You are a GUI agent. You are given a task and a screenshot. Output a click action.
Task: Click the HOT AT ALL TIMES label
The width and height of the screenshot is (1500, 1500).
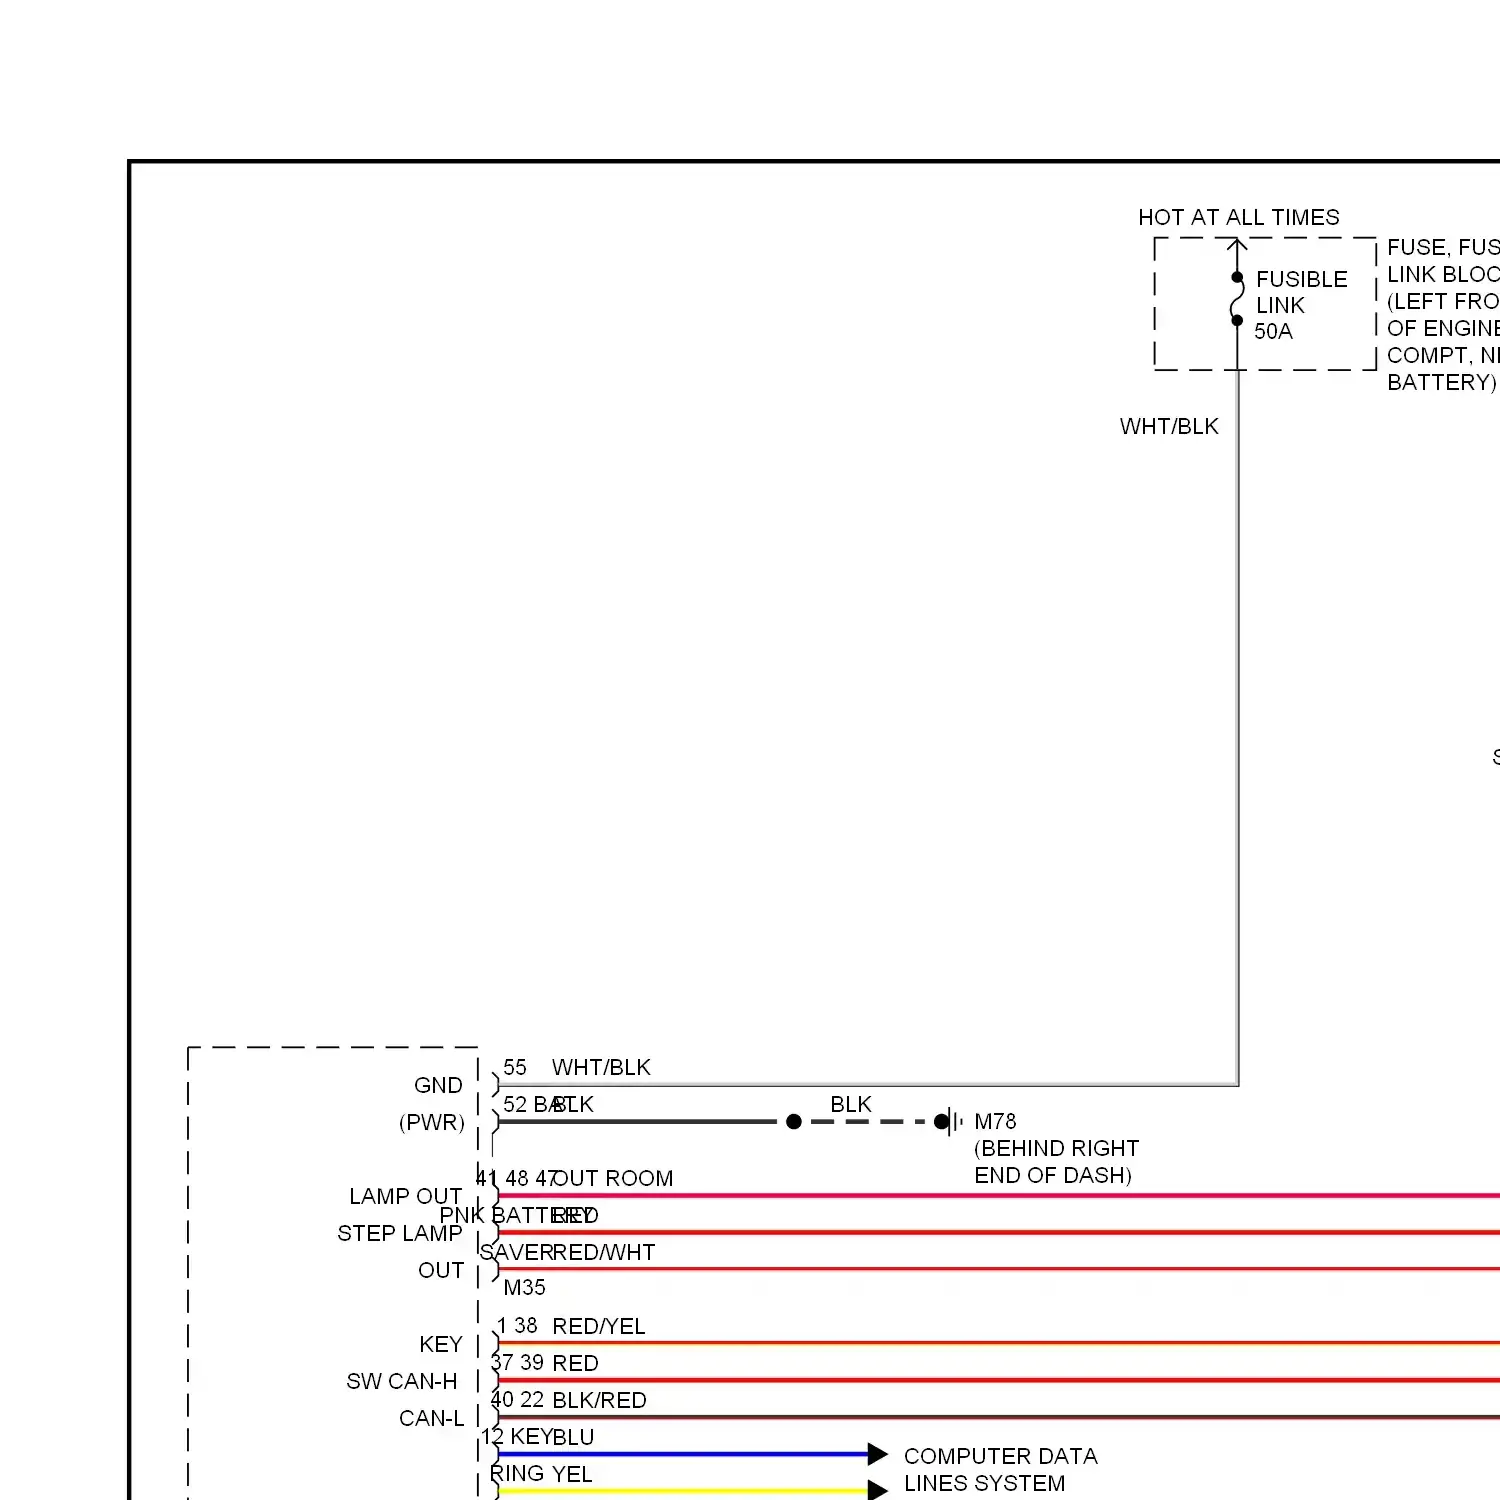tap(1238, 217)
